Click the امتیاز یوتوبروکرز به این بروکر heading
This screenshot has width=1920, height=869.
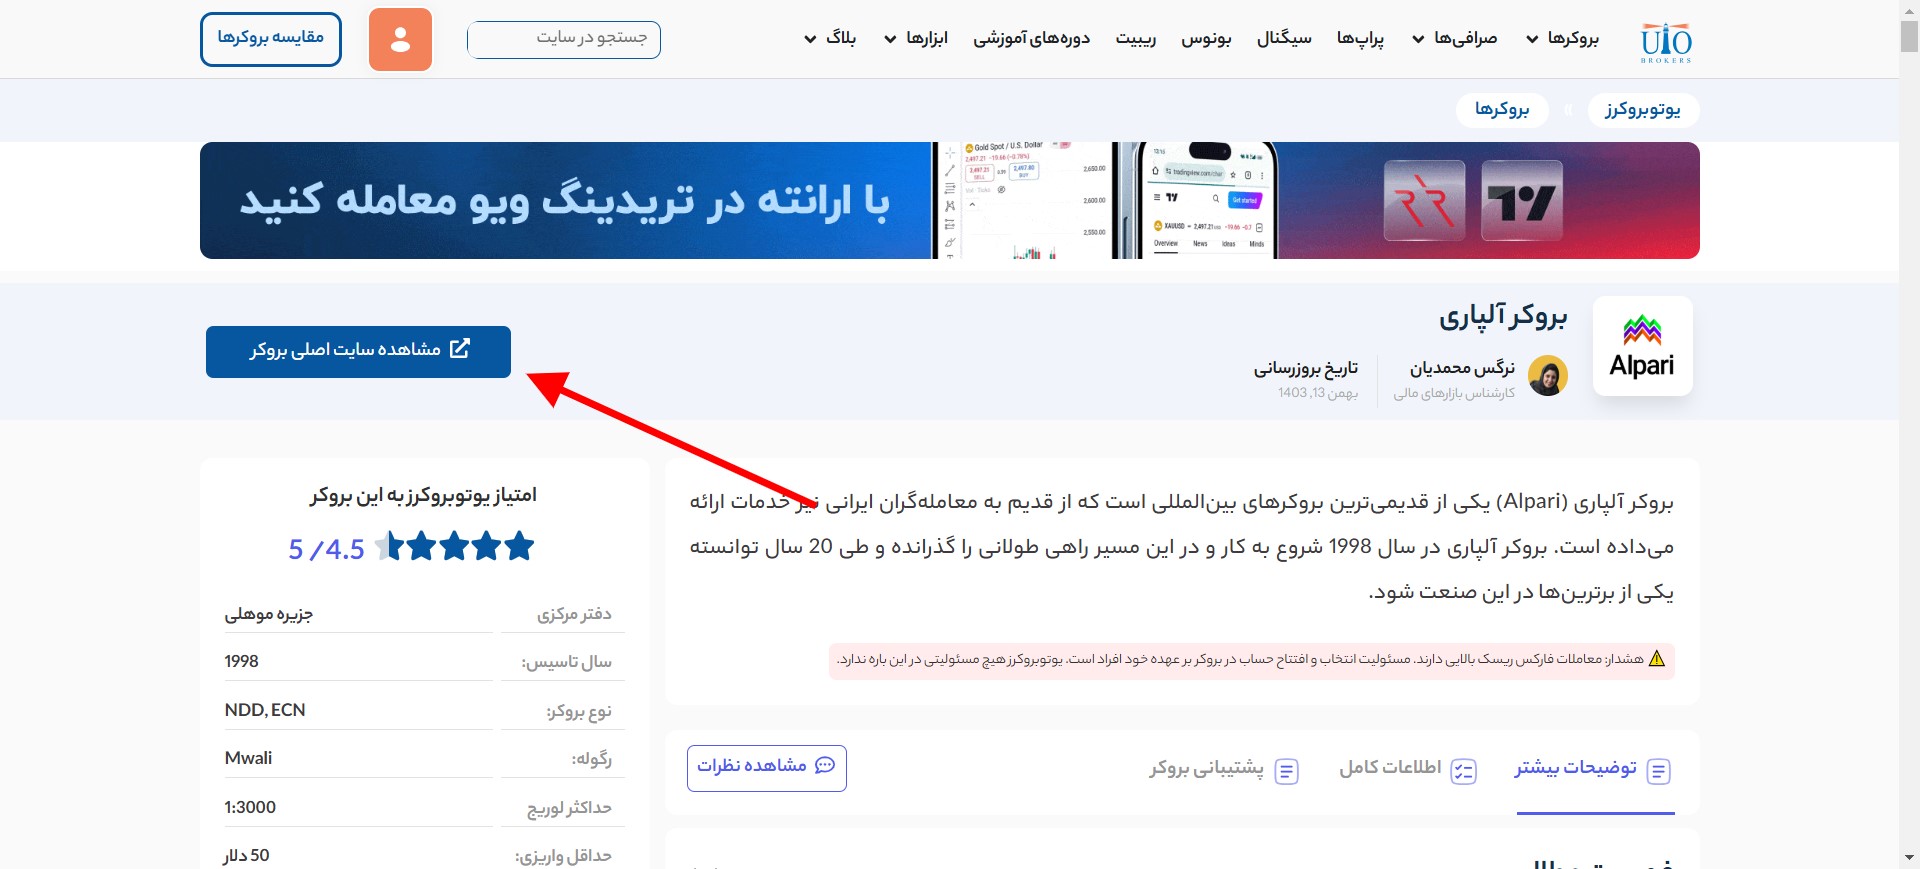coord(424,495)
